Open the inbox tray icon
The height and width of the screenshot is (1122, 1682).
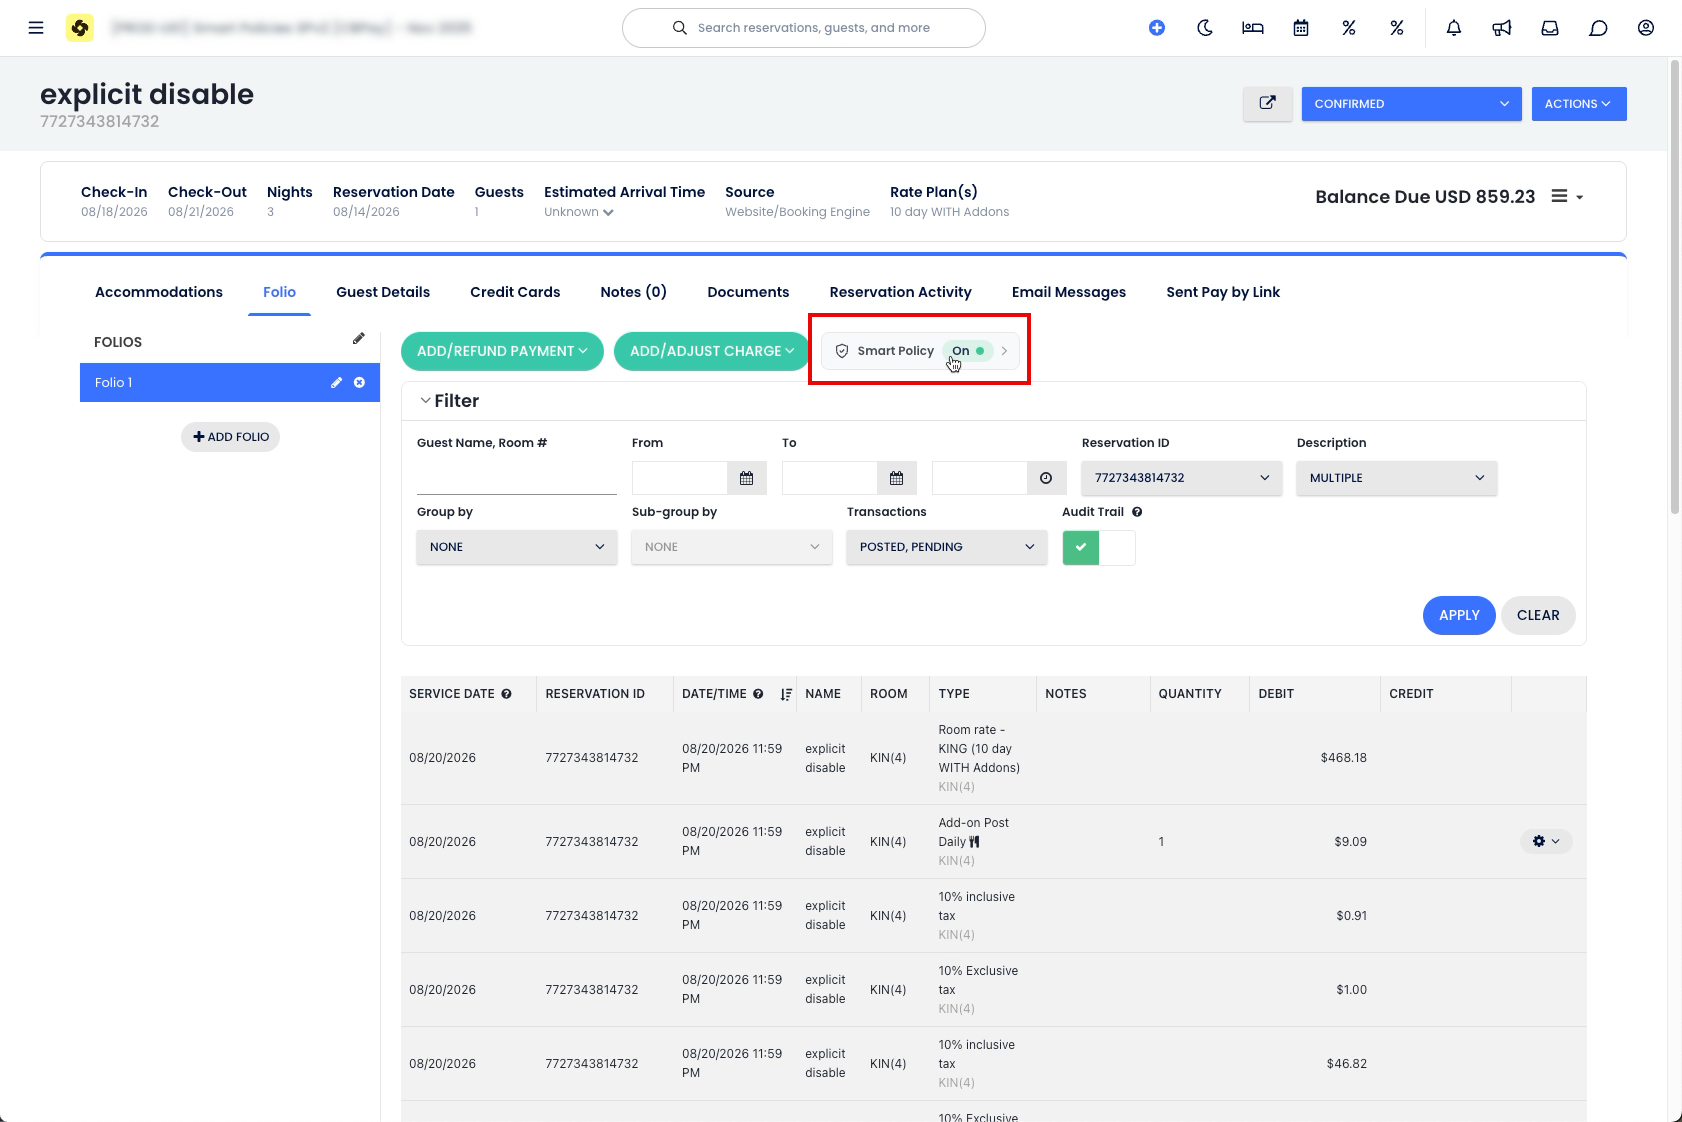tap(1550, 28)
